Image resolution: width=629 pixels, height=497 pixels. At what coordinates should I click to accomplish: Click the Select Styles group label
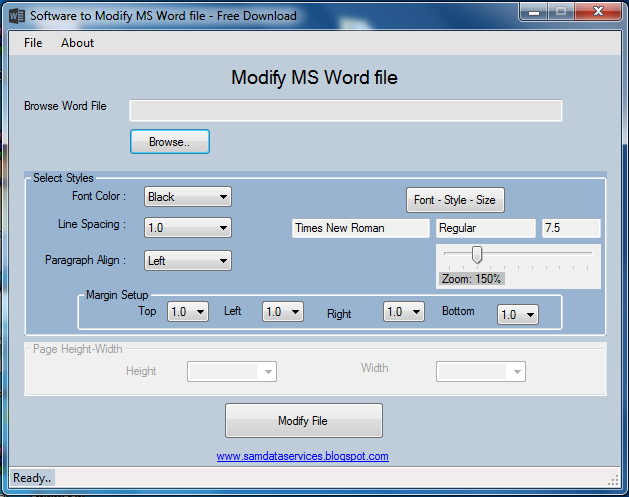click(63, 178)
